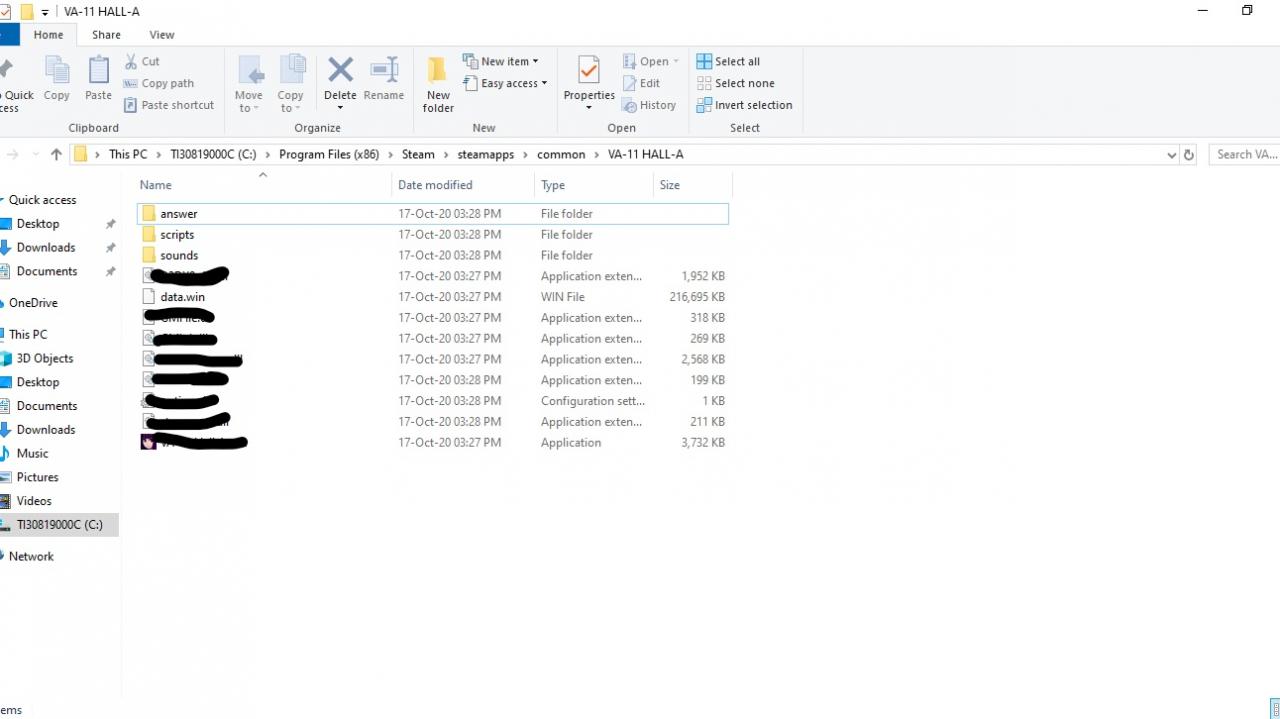Create a new folder with New folder icon
1280x719 pixels.
[438, 73]
